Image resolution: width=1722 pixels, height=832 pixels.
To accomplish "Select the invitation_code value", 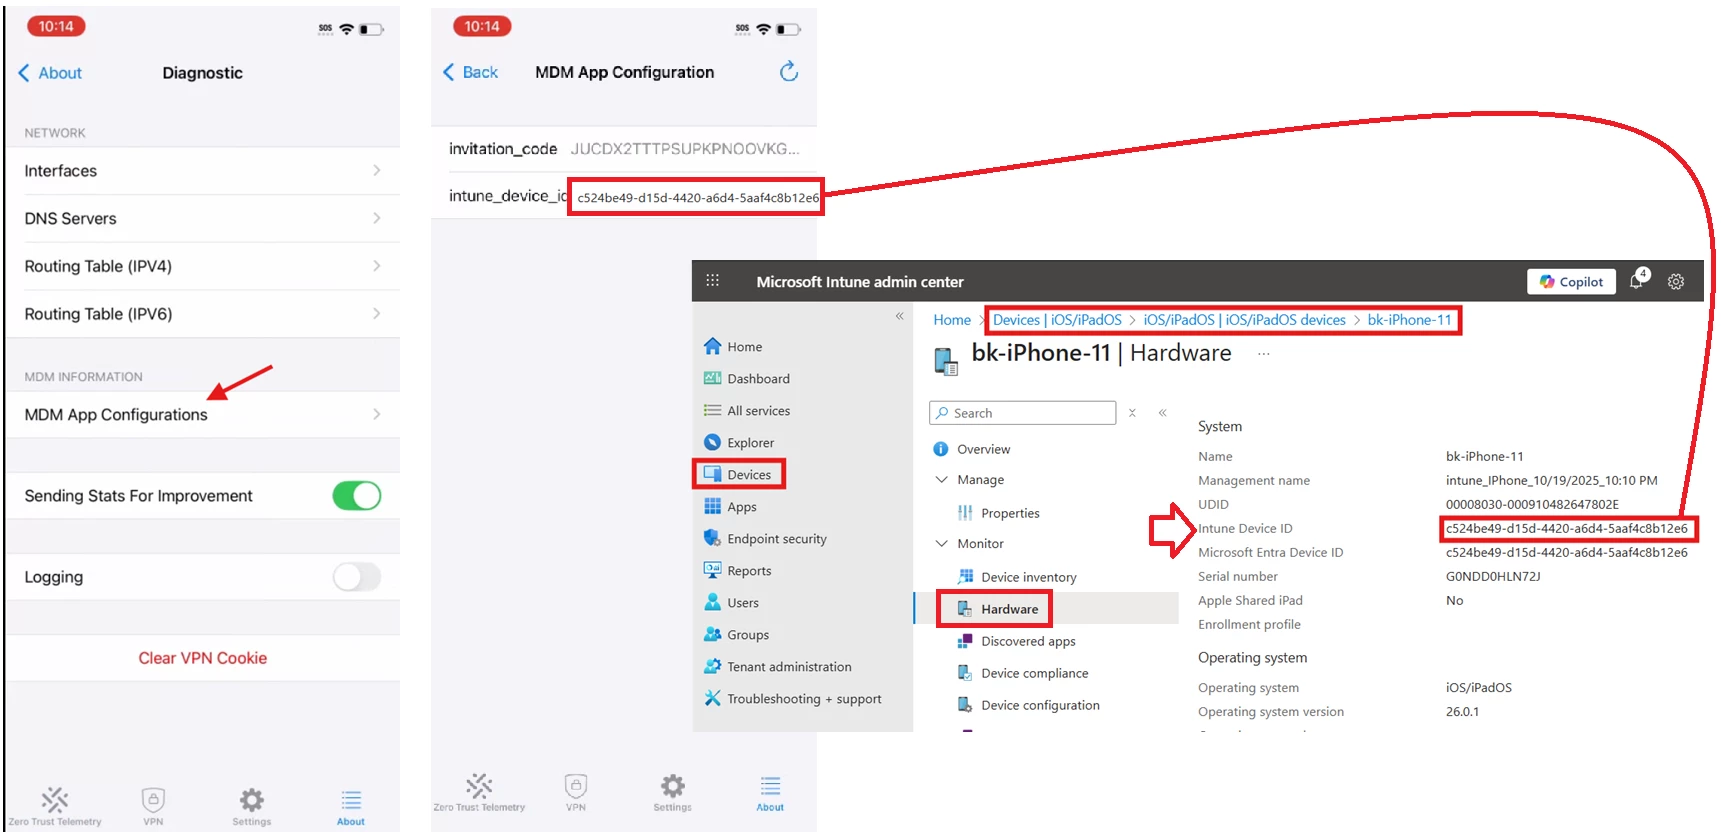I will pyautogui.click(x=685, y=149).
